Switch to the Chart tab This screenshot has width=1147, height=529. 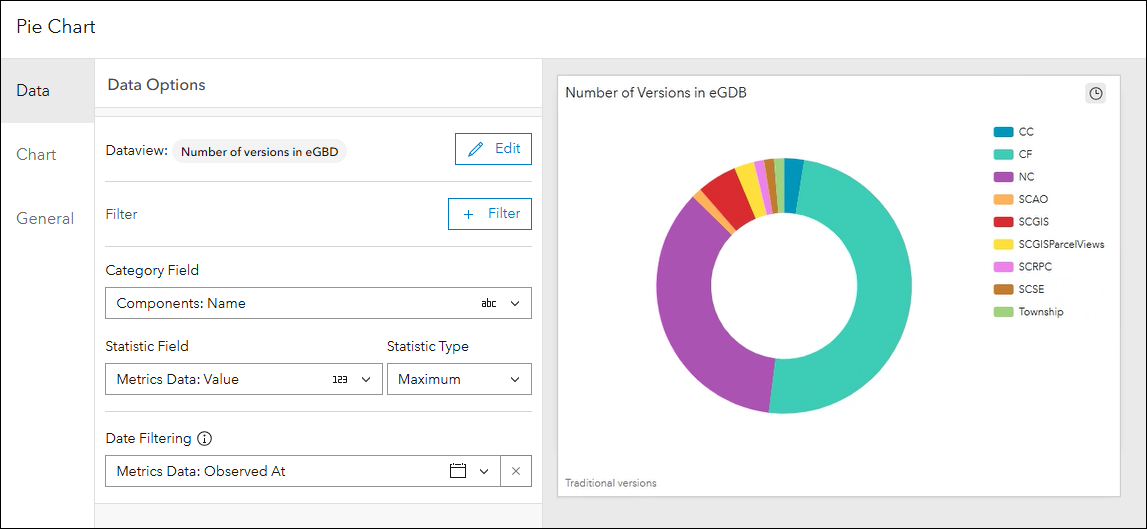(x=36, y=155)
